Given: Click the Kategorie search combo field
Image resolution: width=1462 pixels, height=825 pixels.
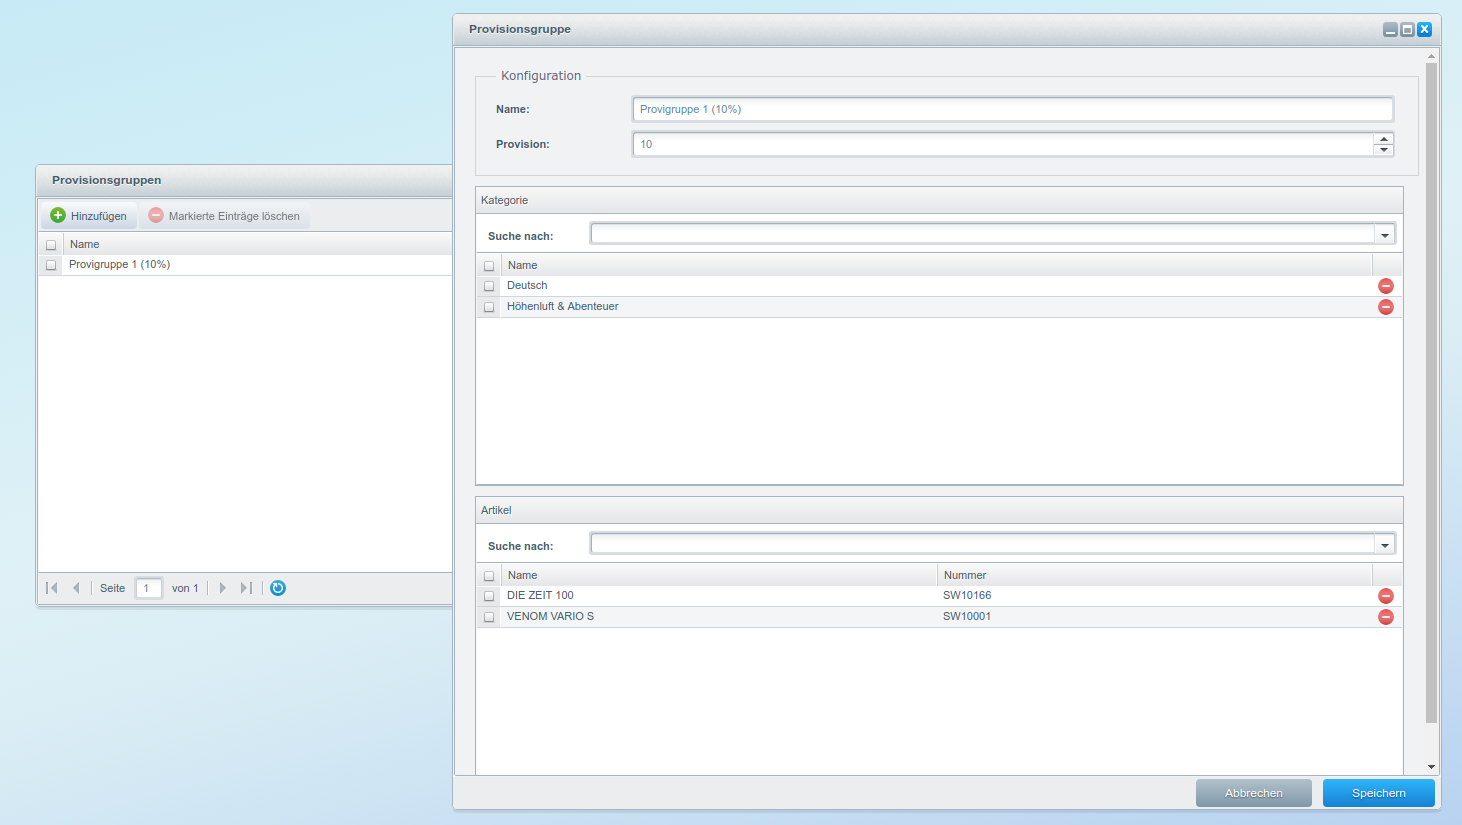Looking at the screenshot, I should pos(983,235).
